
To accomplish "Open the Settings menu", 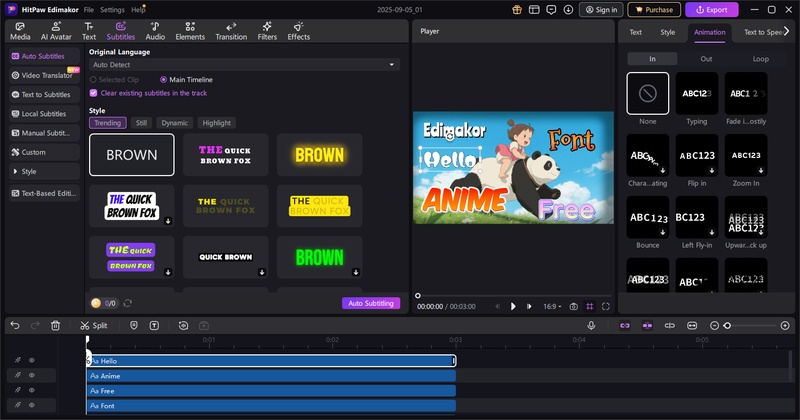I will pos(112,10).
